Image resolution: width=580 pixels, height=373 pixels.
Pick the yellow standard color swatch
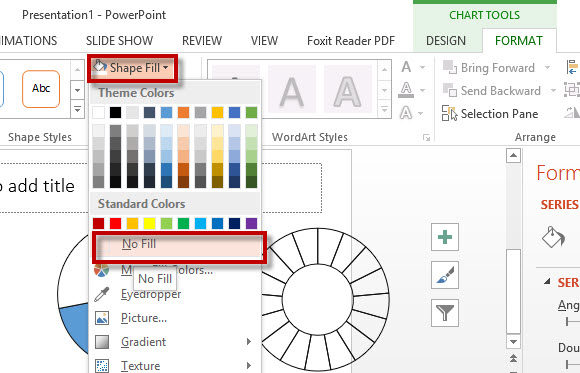click(149, 224)
